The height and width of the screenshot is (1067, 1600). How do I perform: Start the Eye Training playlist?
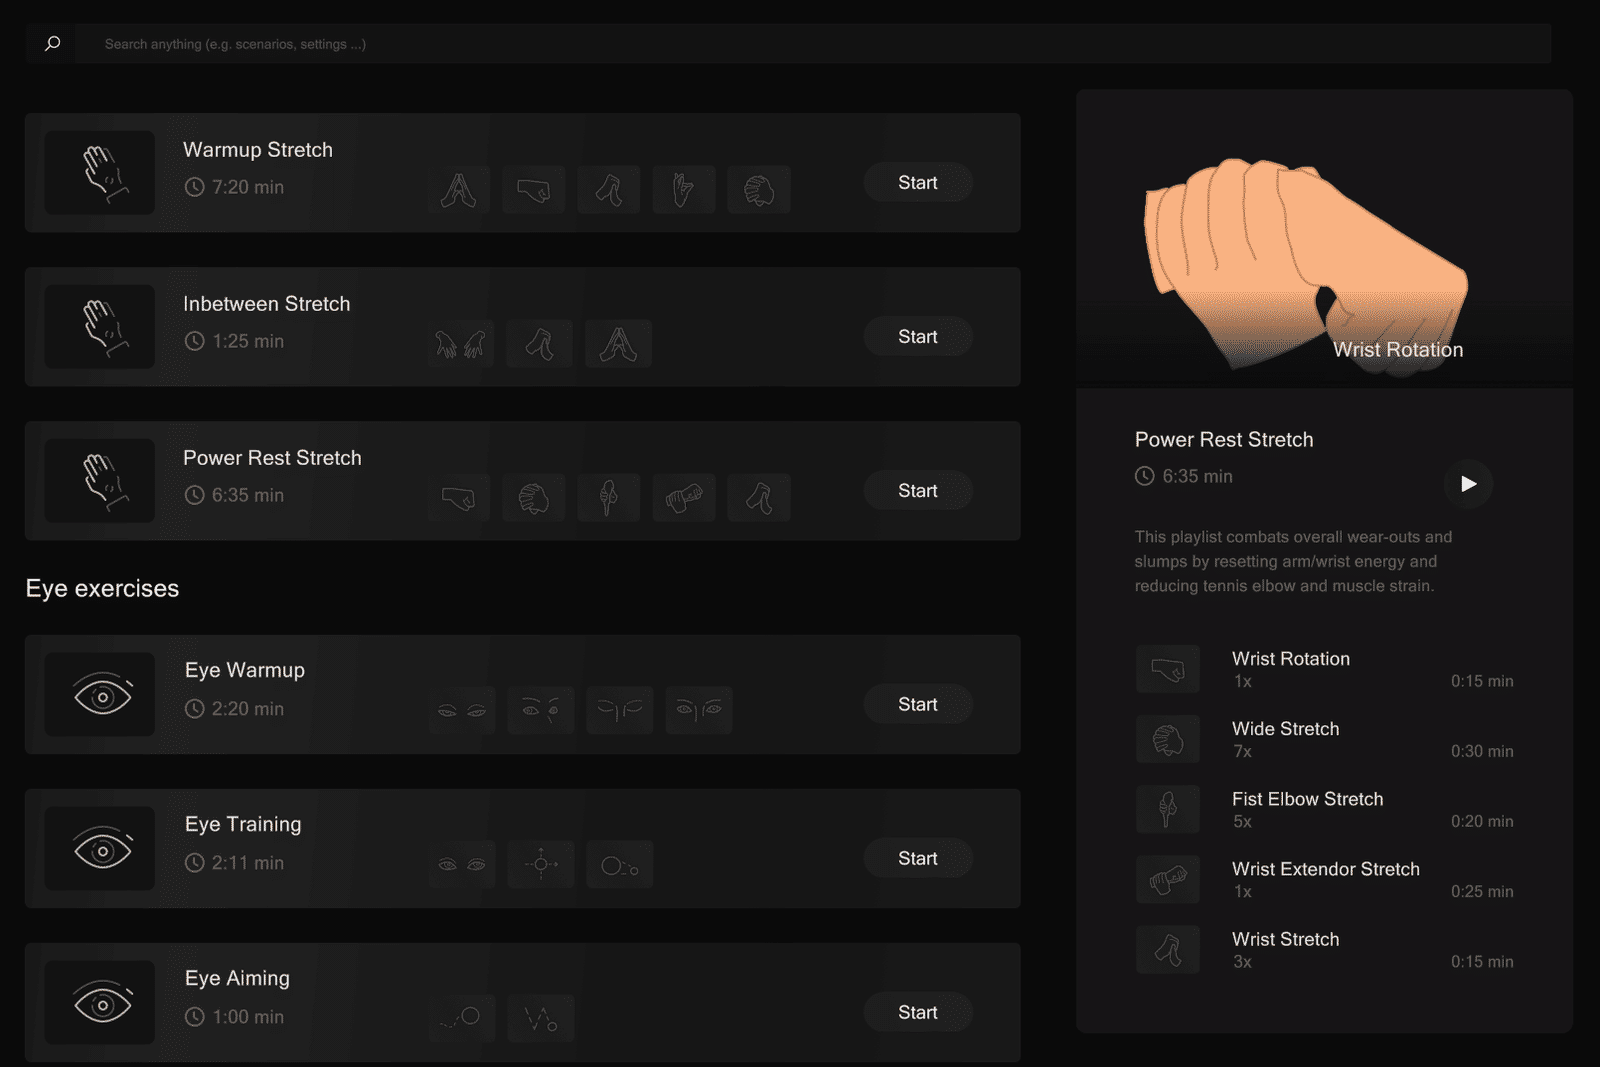918,859
